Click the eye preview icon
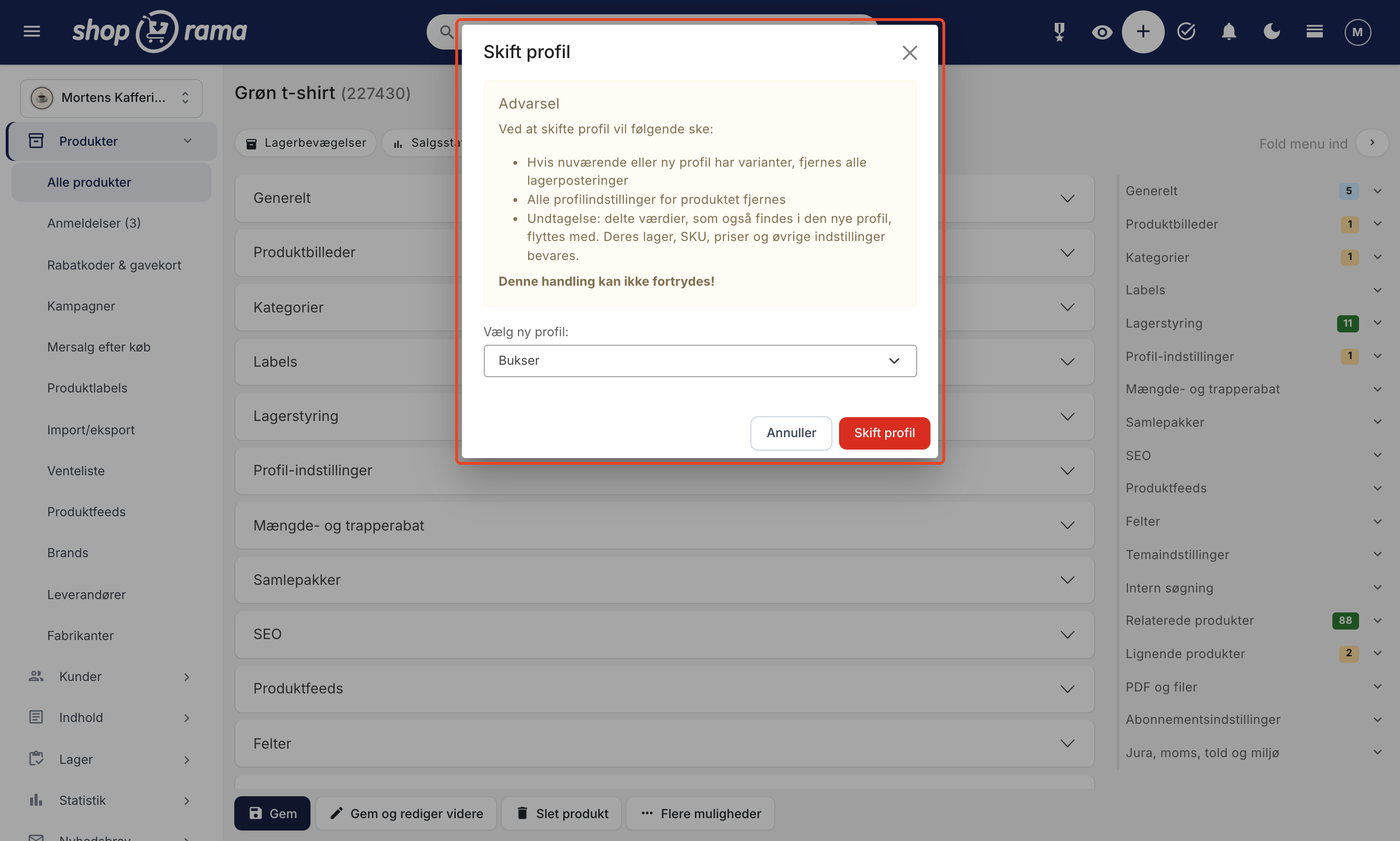This screenshot has height=841, width=1400. pyautogui.click(x=1102, y=32)
